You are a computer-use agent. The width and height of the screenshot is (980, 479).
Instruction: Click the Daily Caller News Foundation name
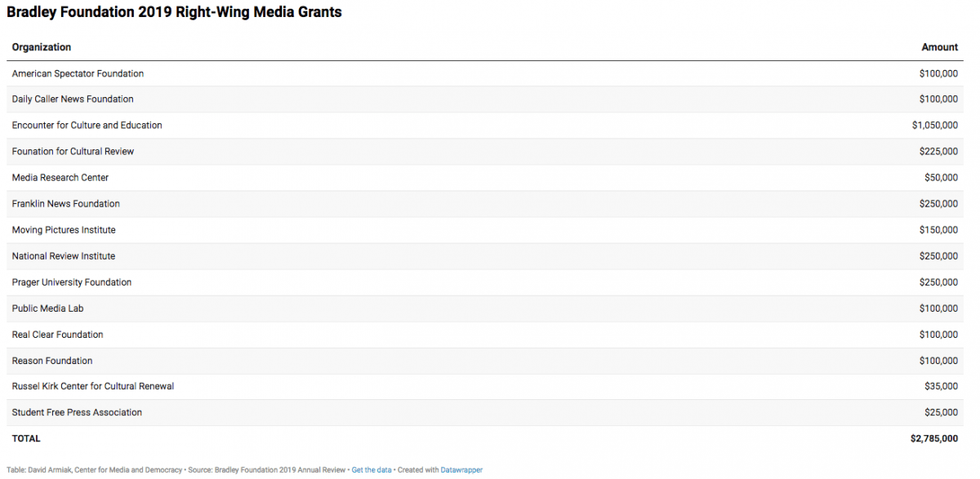72,100
